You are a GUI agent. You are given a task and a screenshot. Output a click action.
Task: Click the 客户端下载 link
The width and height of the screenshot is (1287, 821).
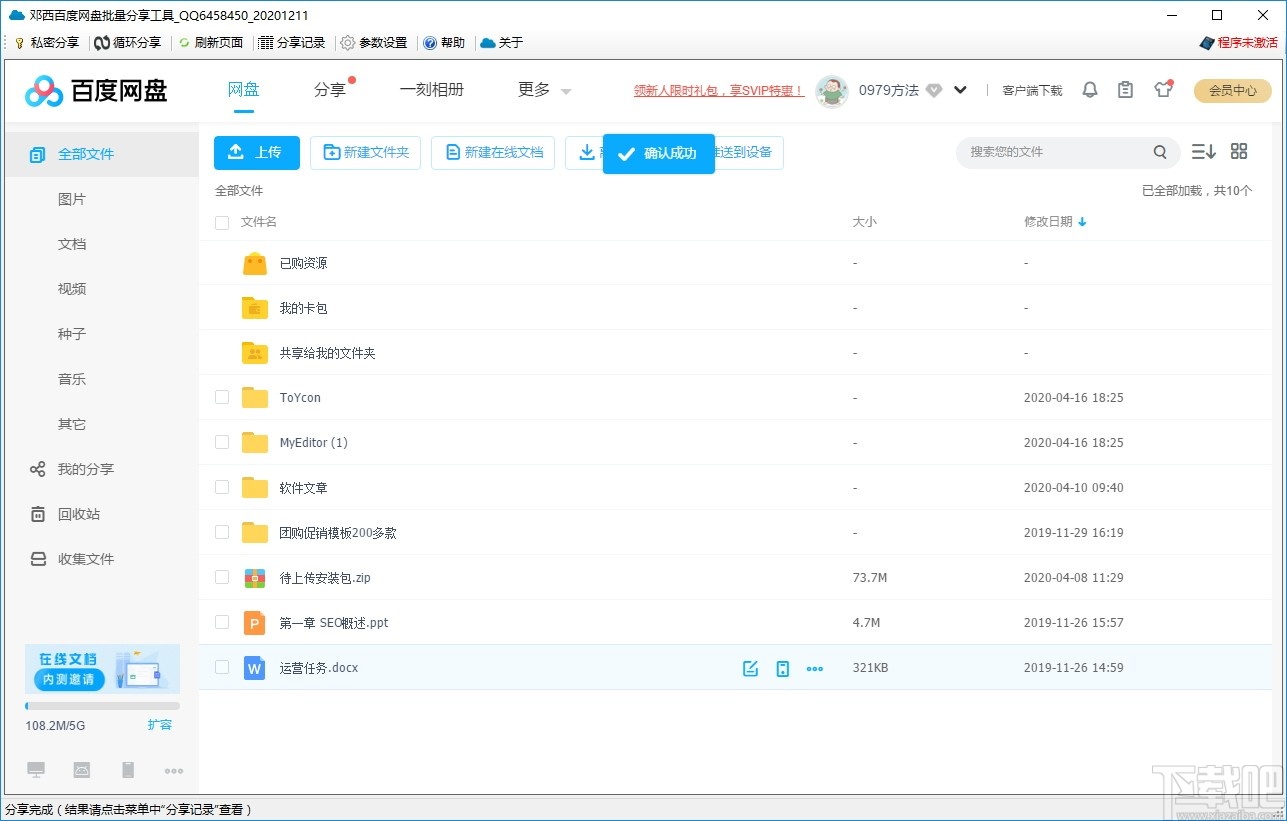coord(1032,90)
